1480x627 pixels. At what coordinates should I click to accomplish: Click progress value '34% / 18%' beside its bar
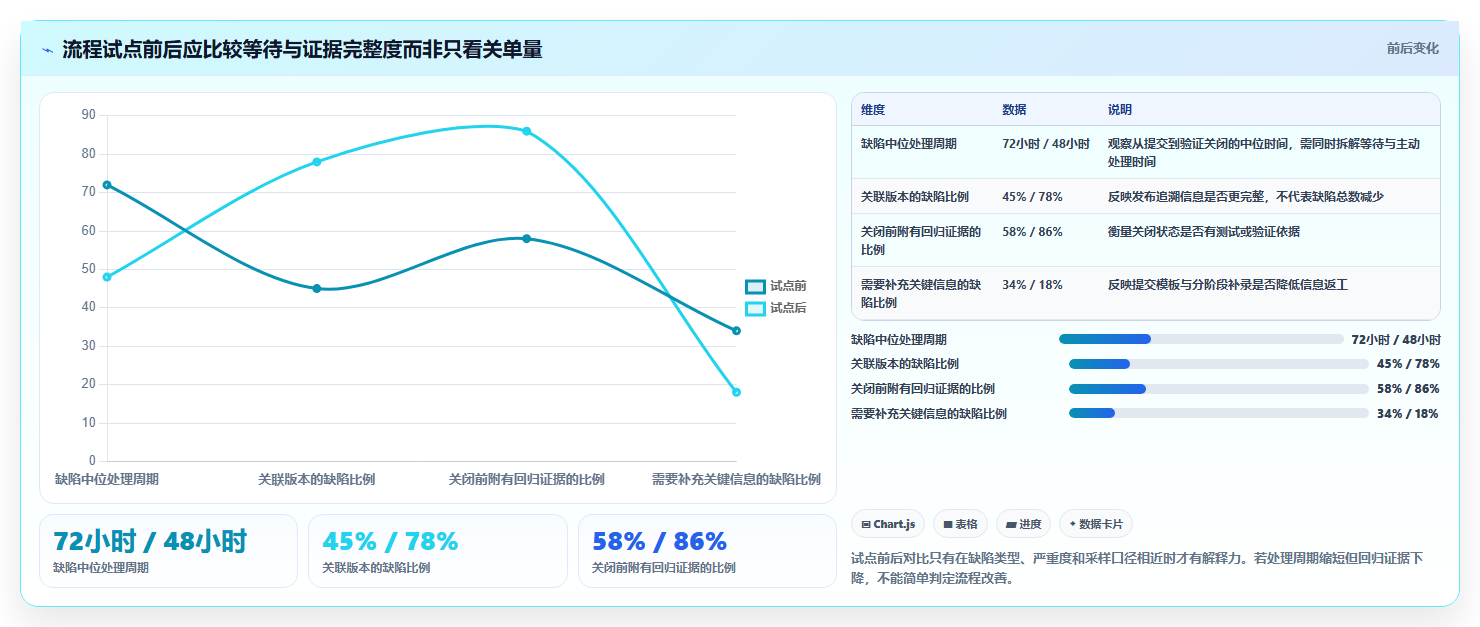pyautogui.click(x=1408, y=414)
